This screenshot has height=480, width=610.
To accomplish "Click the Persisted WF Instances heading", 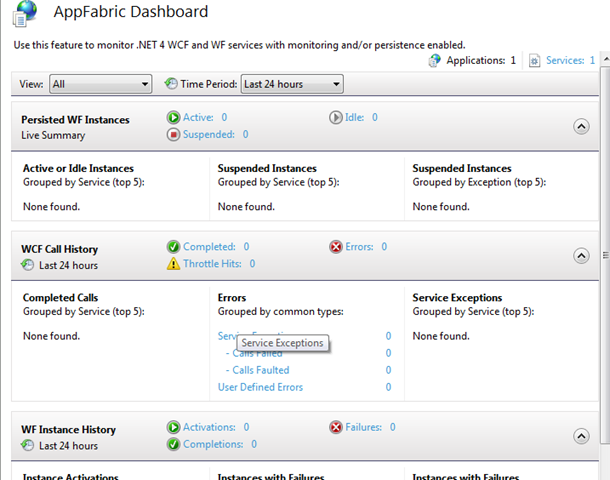I will point(75,120).
